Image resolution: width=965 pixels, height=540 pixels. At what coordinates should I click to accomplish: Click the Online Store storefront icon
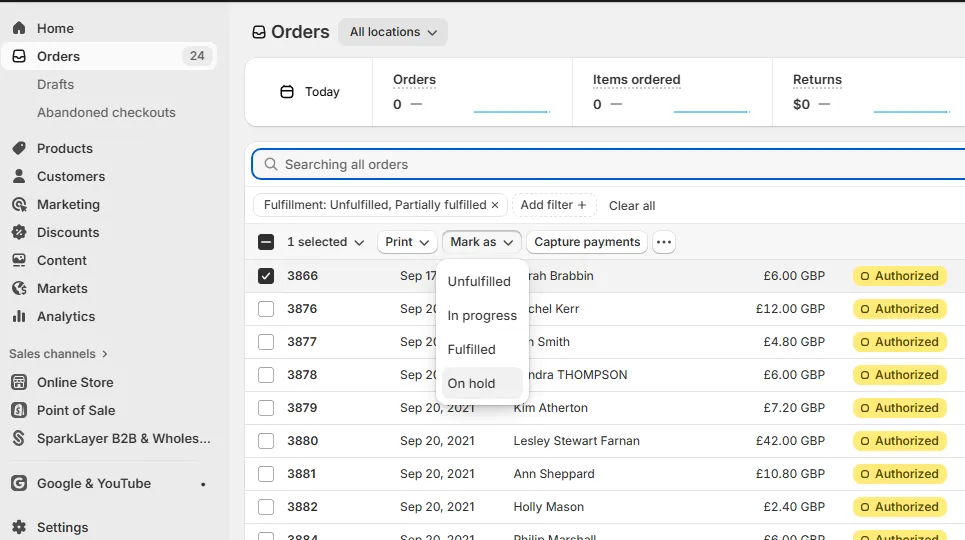coord(19,382)
